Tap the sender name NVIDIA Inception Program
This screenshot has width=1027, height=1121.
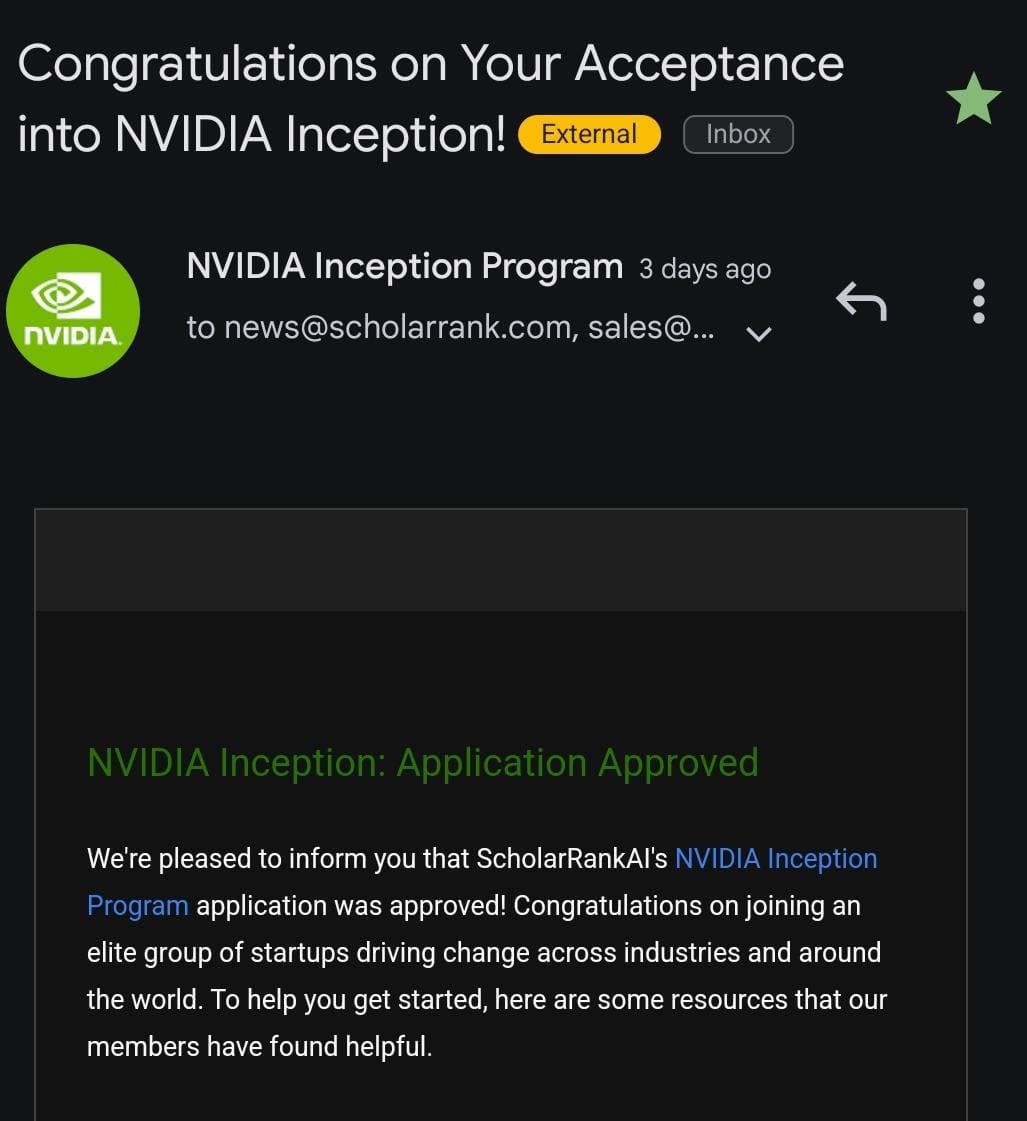coord(405,266)
